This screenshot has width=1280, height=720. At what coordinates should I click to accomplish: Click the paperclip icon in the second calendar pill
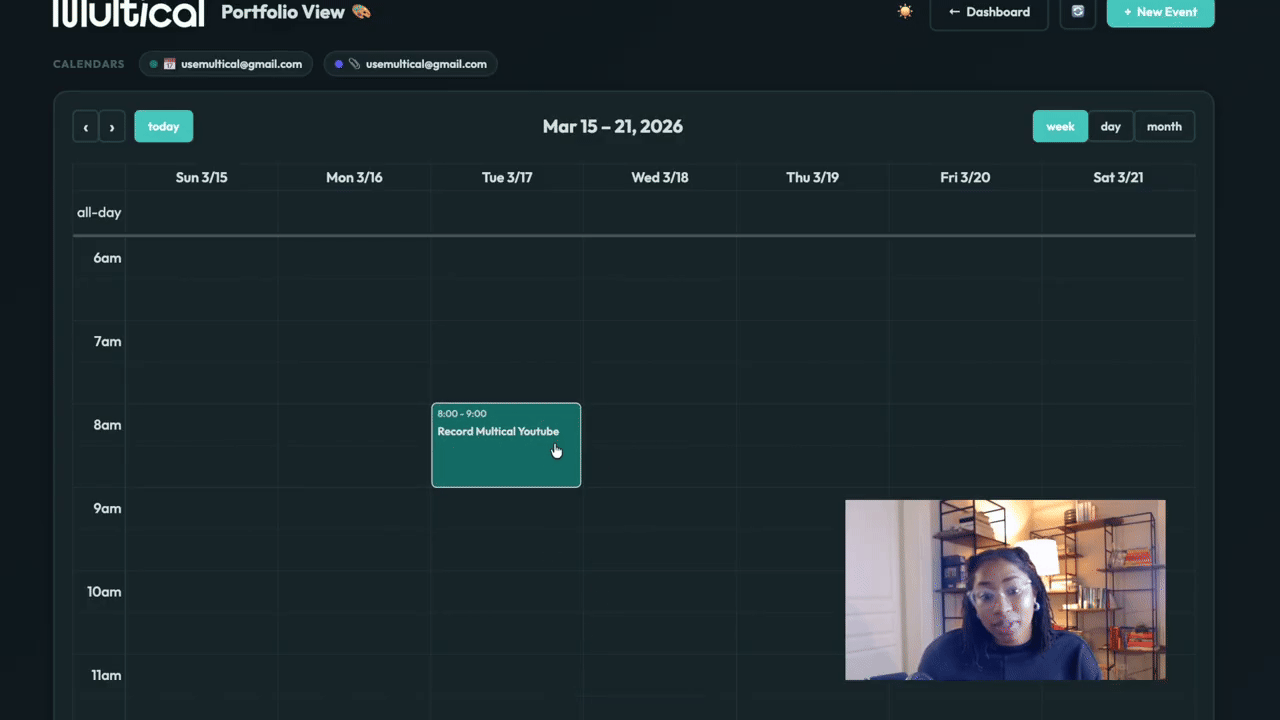click(x=353, y=63)
